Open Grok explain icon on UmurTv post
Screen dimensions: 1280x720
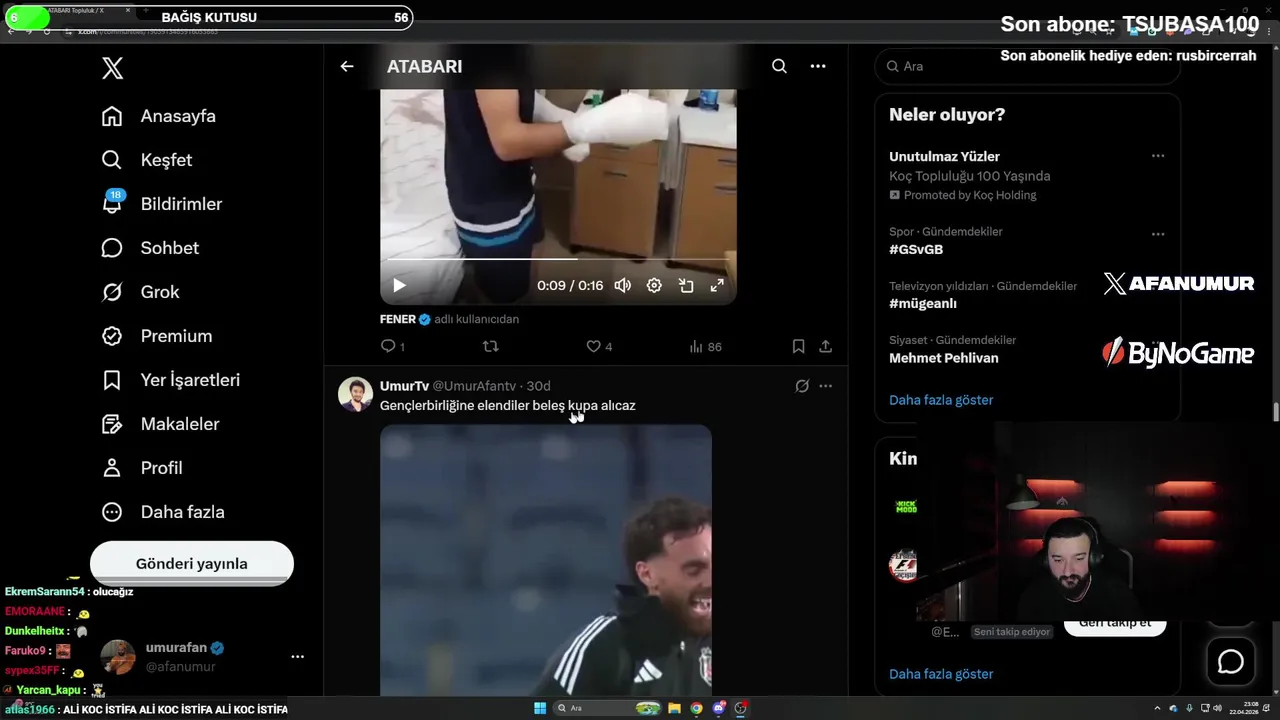802,386
